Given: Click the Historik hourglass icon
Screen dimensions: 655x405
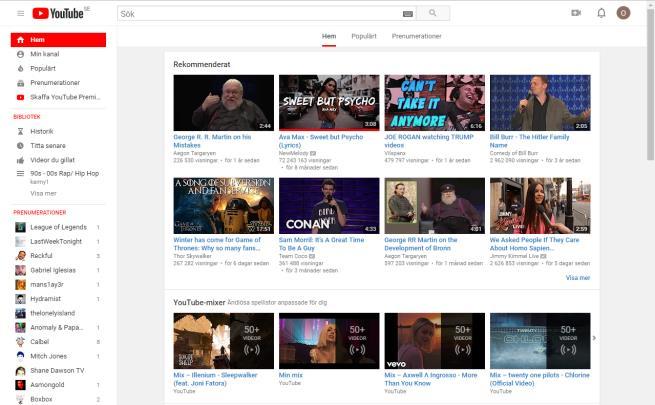Looking at the screenshot, I should pos(20,132).
